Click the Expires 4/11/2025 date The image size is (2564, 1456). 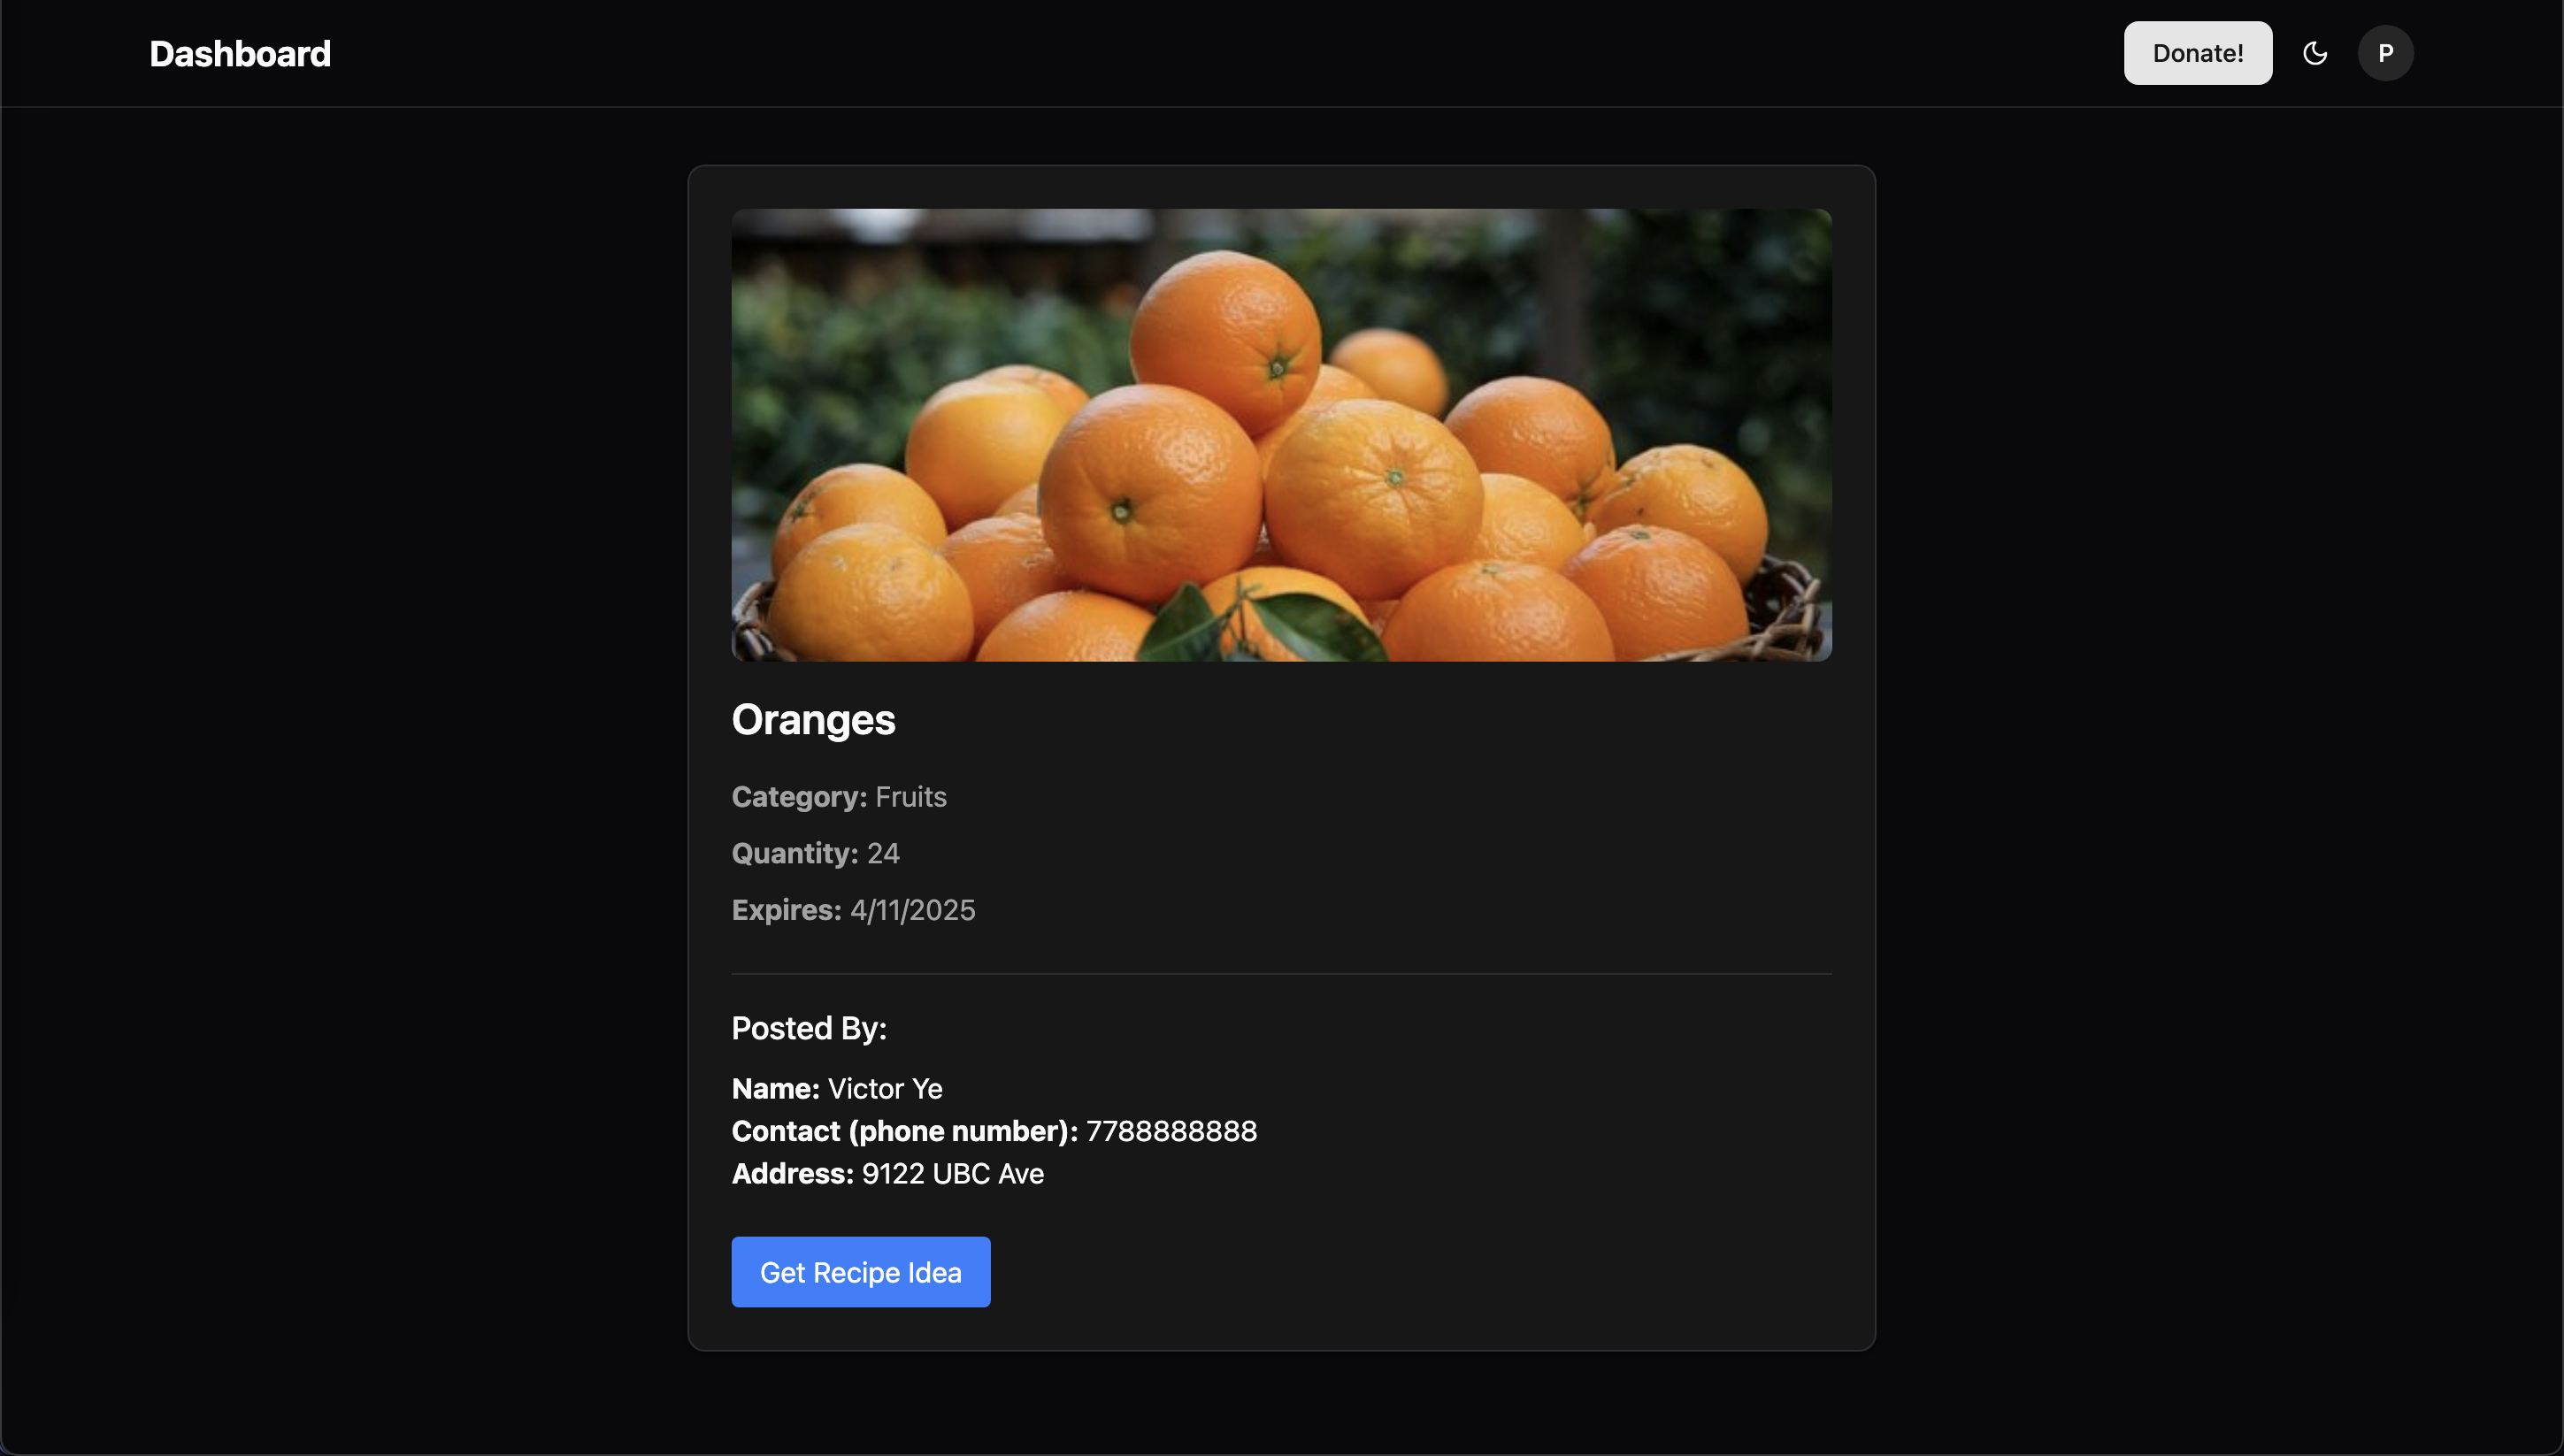(x=912, y=910)
